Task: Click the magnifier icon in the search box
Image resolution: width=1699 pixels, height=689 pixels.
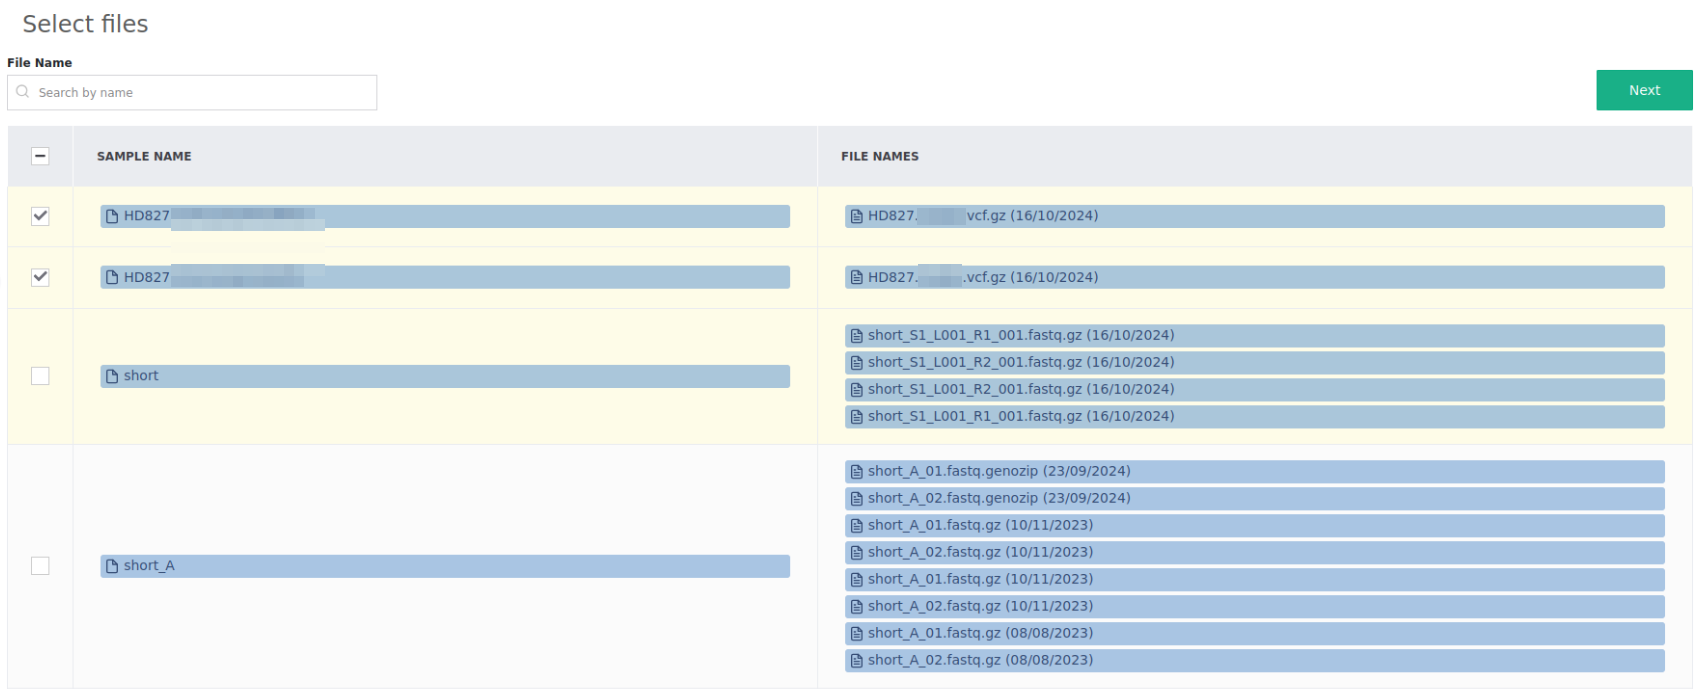Action: [23, 92]
